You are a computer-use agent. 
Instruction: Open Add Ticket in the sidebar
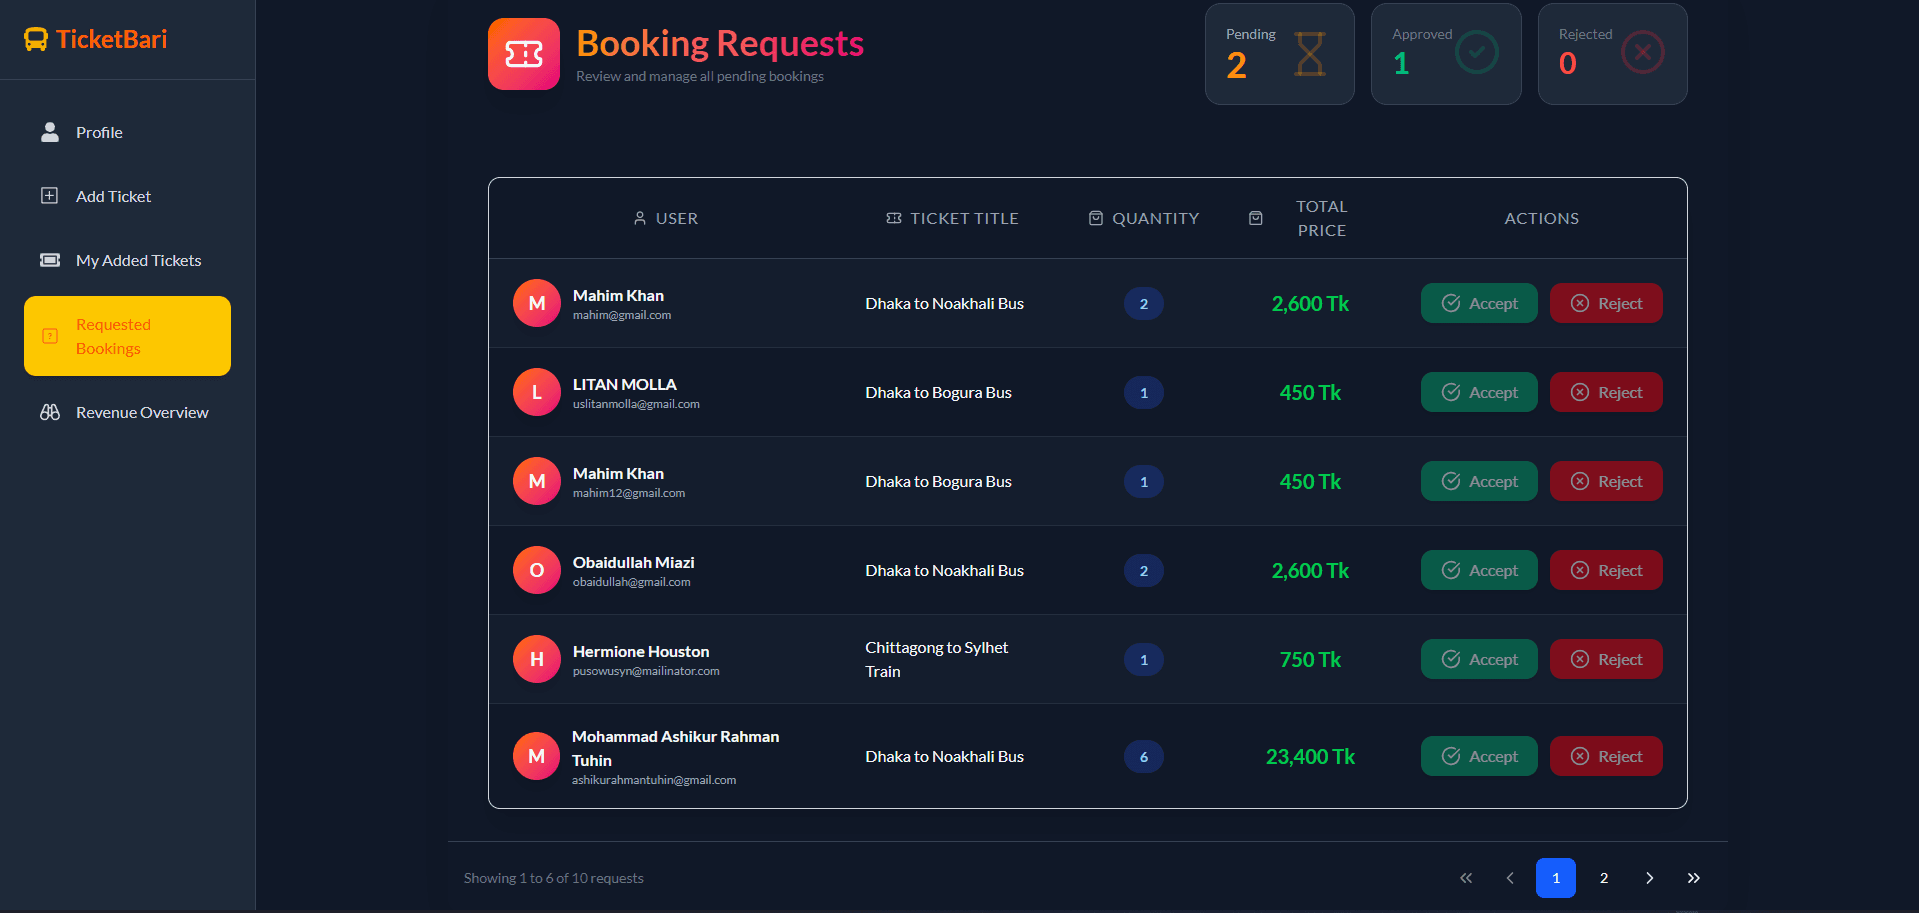tap(127, 196)
